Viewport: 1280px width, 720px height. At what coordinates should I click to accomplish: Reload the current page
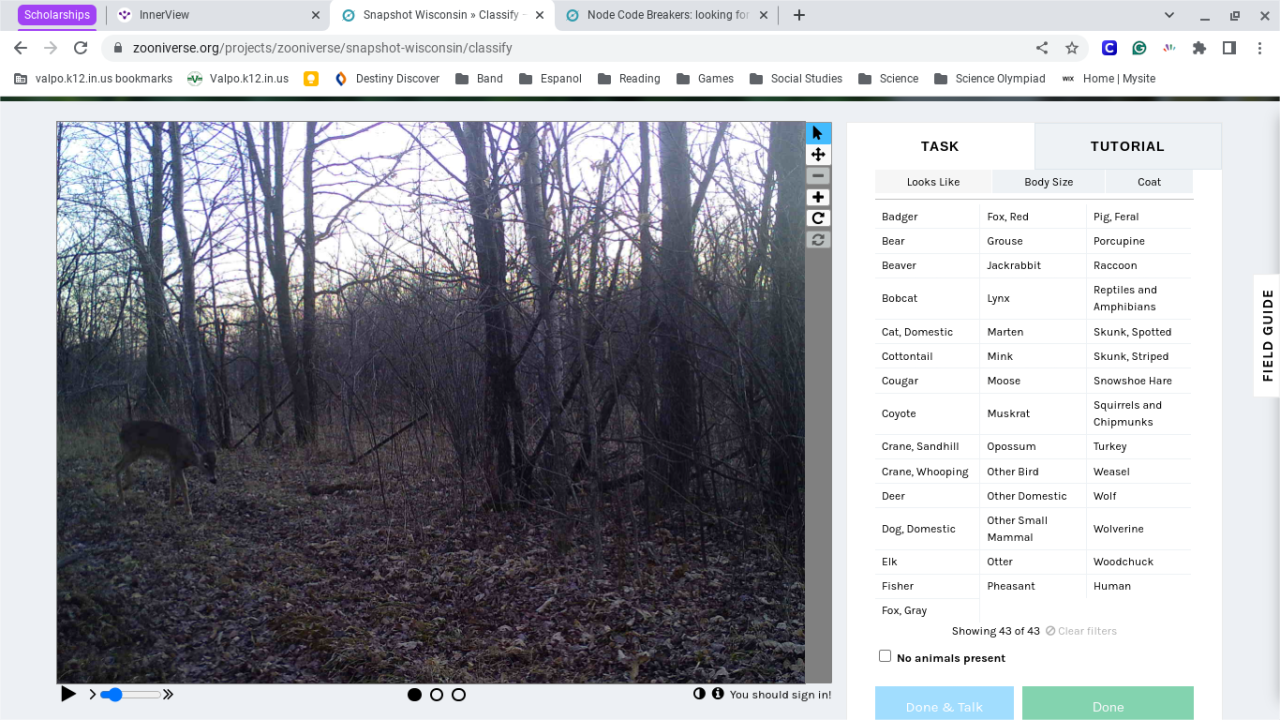[x=80, y=48]
